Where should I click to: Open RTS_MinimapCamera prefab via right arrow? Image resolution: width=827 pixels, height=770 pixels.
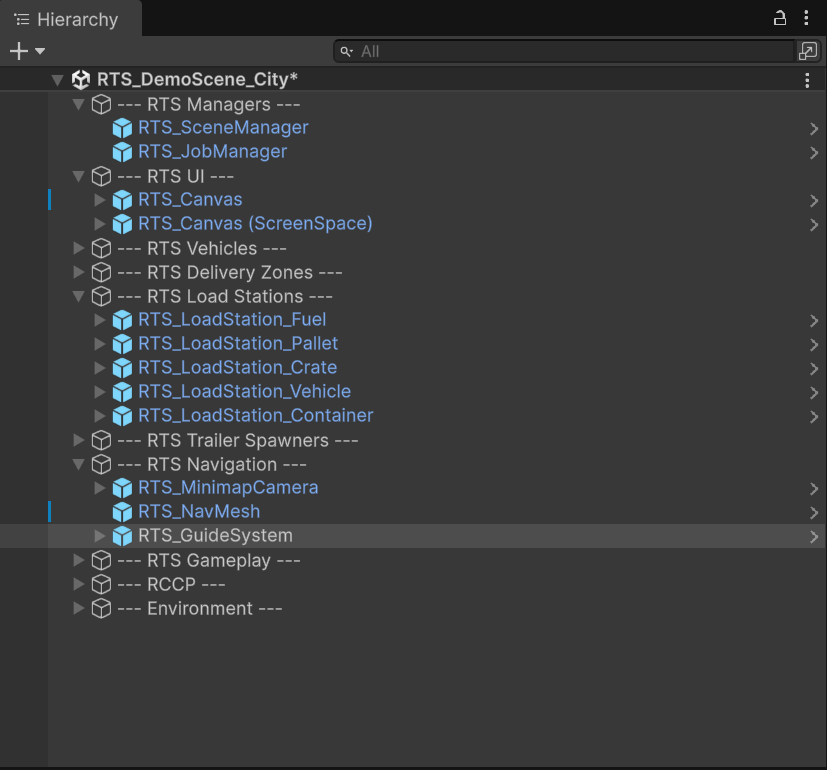coord(814,489)
